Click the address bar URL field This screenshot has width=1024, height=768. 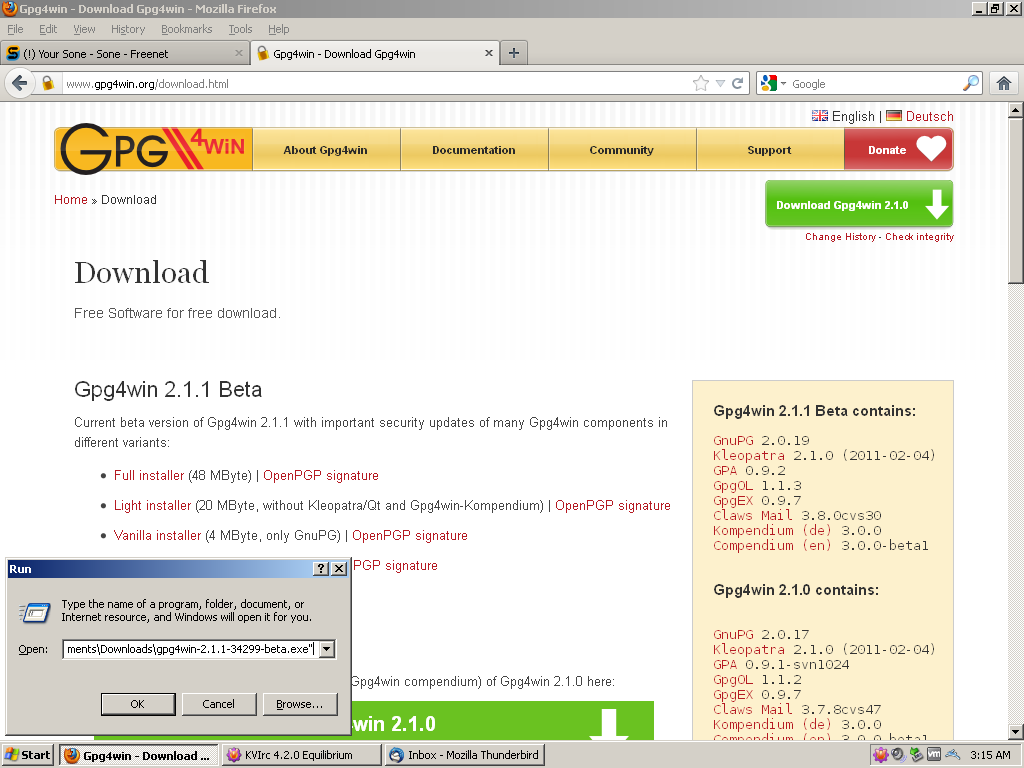pyautogui.click(x=376, y=84)
